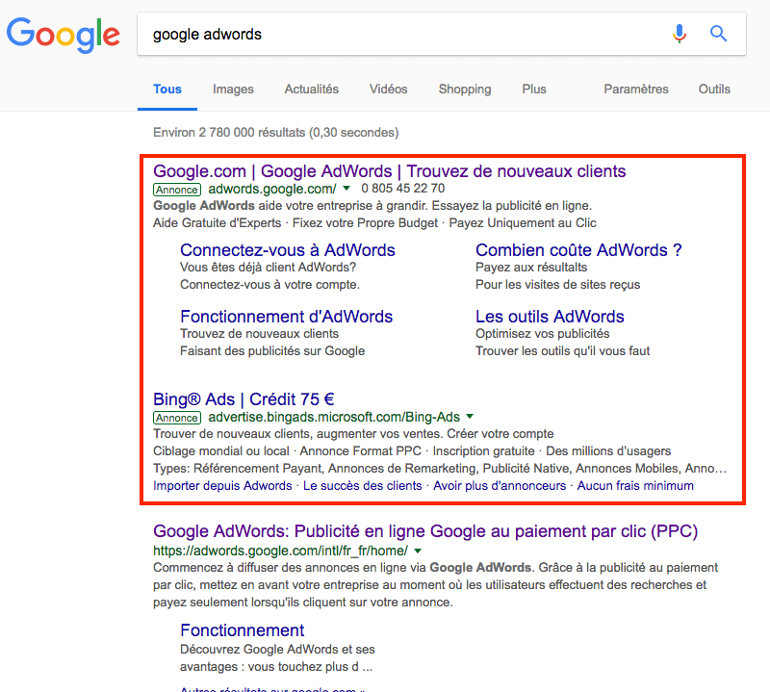Click the adwords.google.com/ green URL
Viewport: 770px width, 692px height.
click(x=272, y=189)
